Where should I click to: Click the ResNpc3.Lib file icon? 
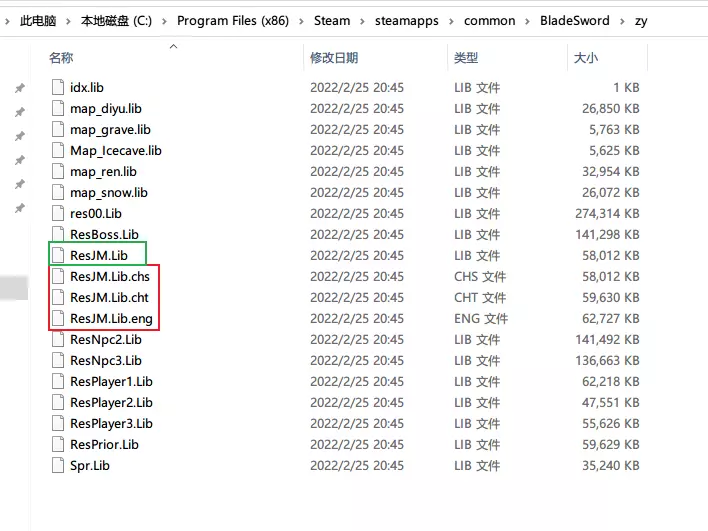click(x=58, y=360)
